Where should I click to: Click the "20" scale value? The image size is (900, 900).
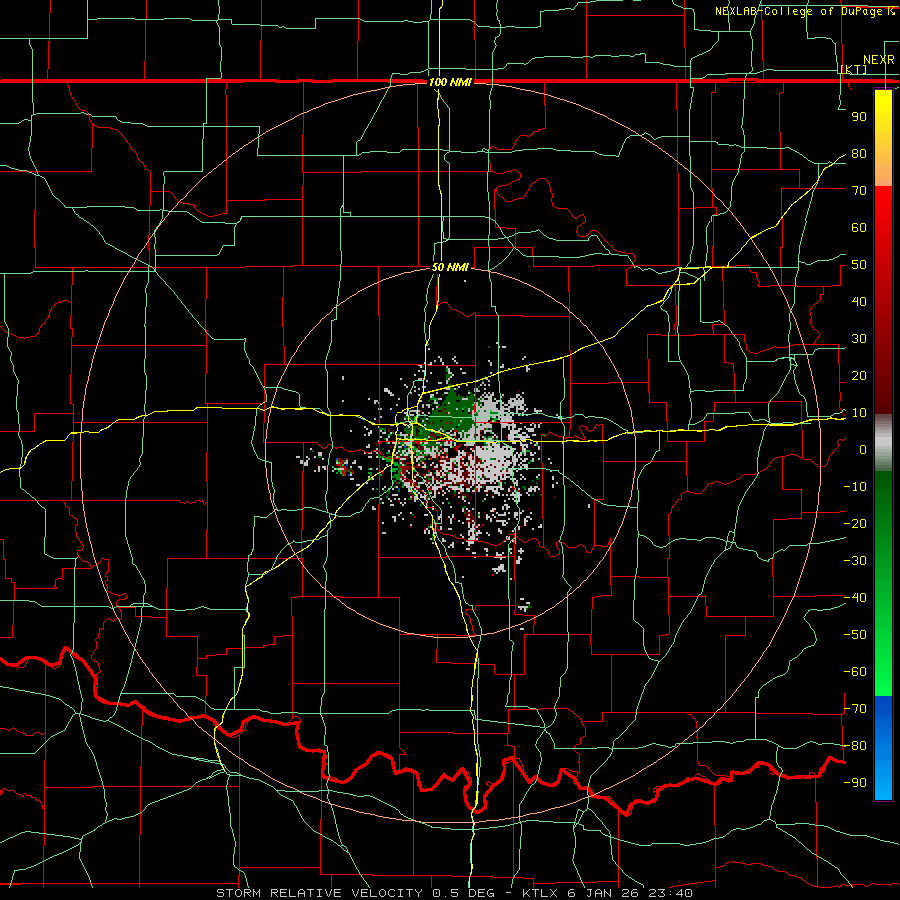coord(859,376)
